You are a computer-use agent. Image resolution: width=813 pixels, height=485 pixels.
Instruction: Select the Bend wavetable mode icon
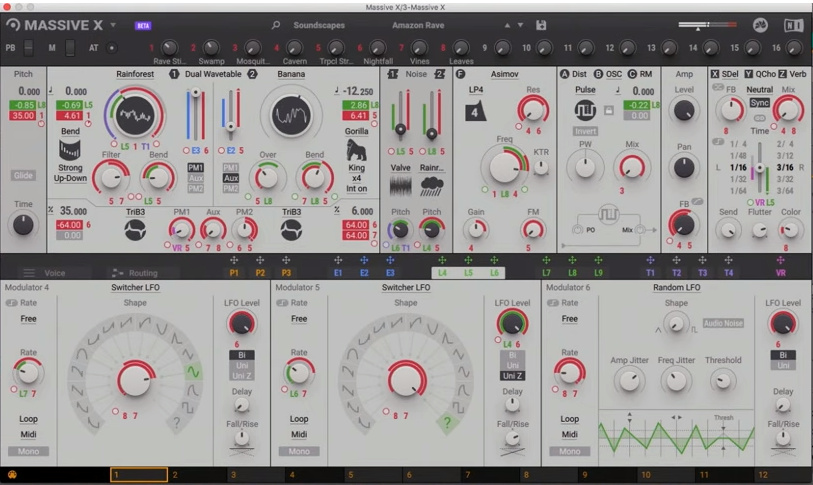click(x=70, y=150)
